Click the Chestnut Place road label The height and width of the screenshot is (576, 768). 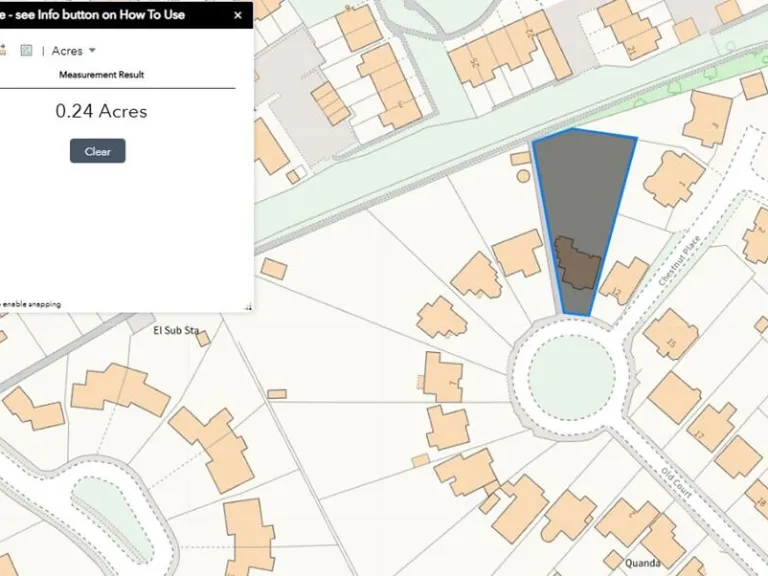pyautogui.click(x=682, y=258)
